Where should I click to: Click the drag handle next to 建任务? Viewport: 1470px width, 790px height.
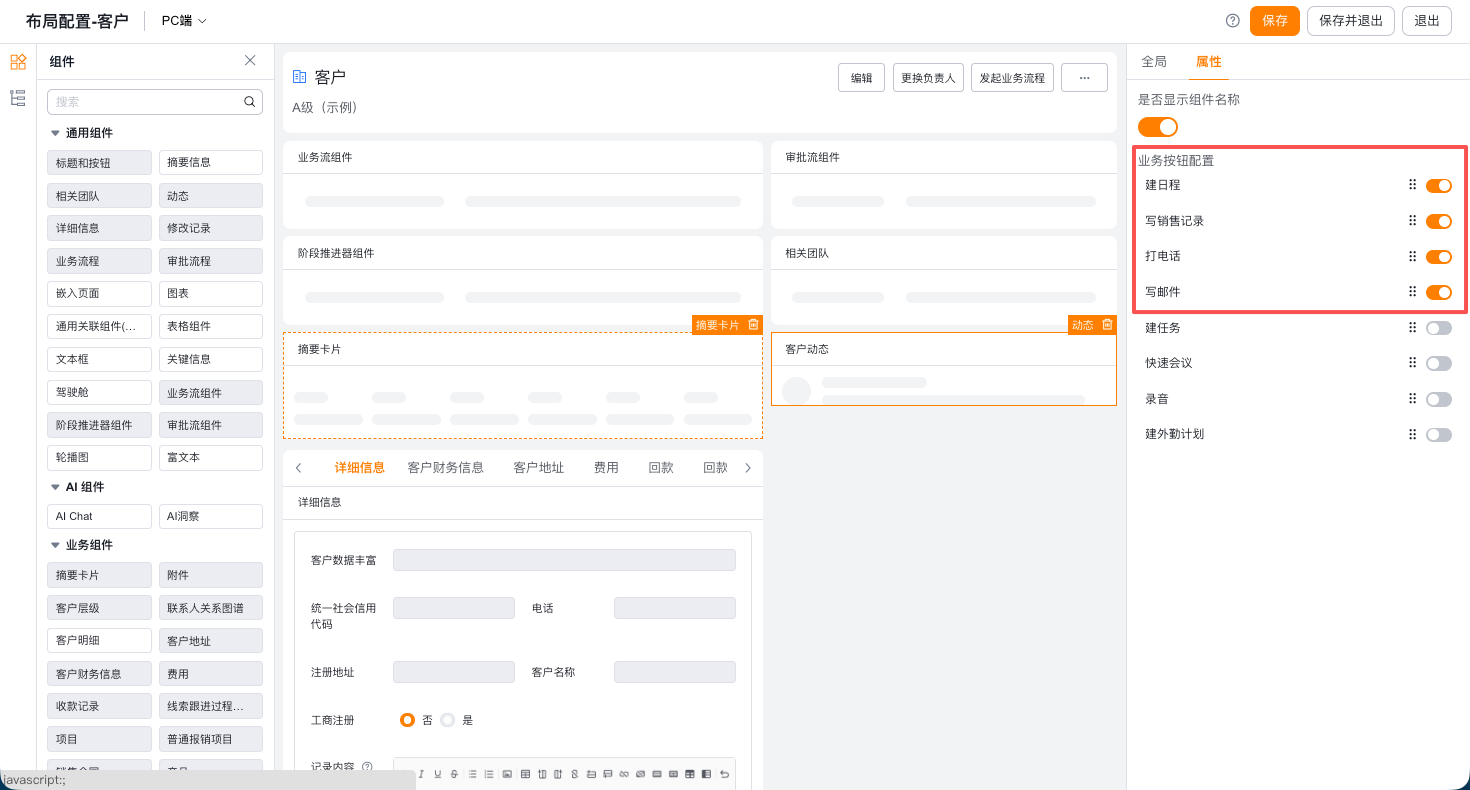pyautogui.click(x=1413, y=328)
